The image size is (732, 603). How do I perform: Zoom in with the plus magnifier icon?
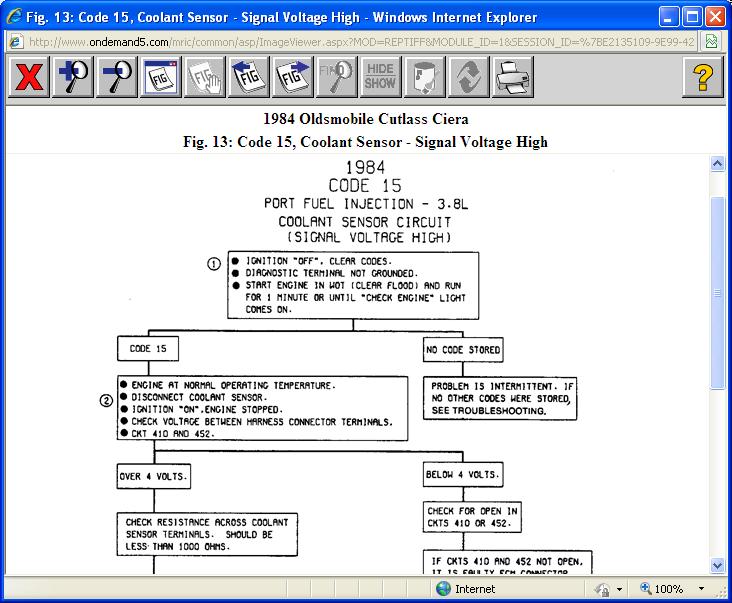[73, 77]
